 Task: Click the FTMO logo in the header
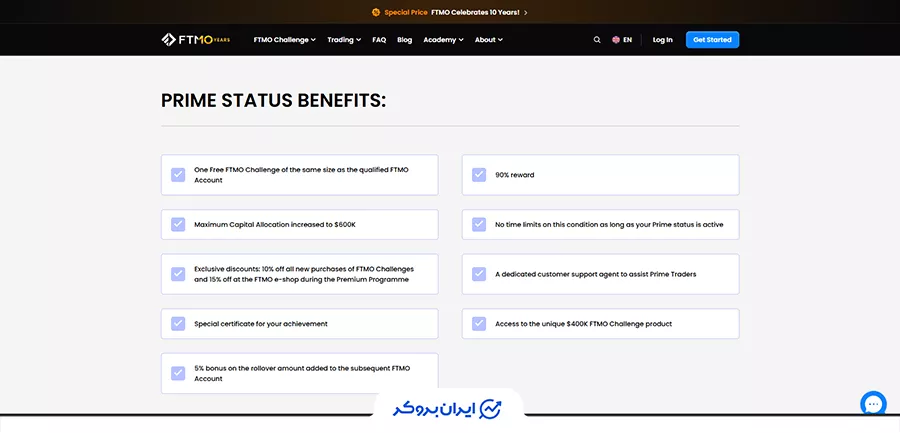pos(196,40)
